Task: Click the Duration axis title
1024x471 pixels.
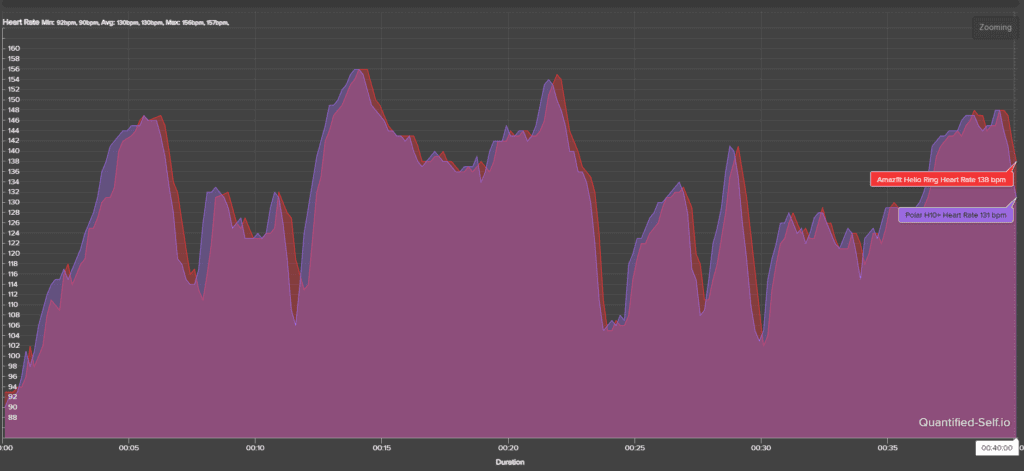Action: coord(510,463)
